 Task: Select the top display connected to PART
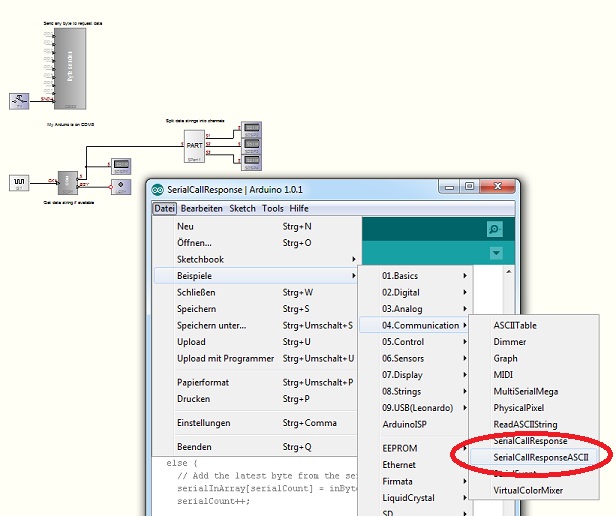251,130
